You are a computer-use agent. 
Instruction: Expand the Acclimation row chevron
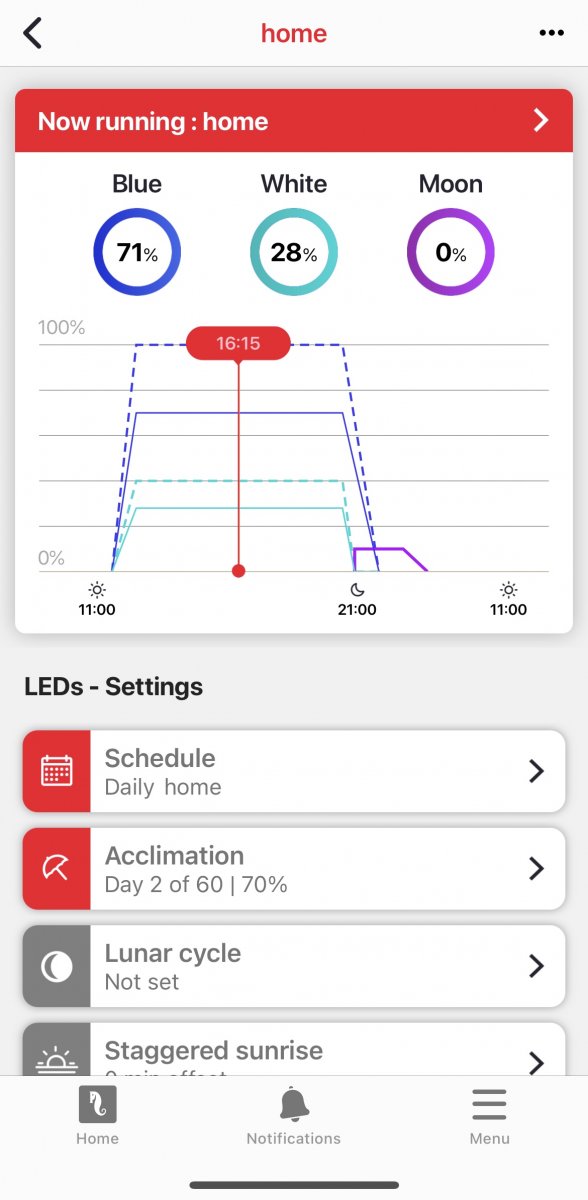pyautogui.click(x=536, y=868)
